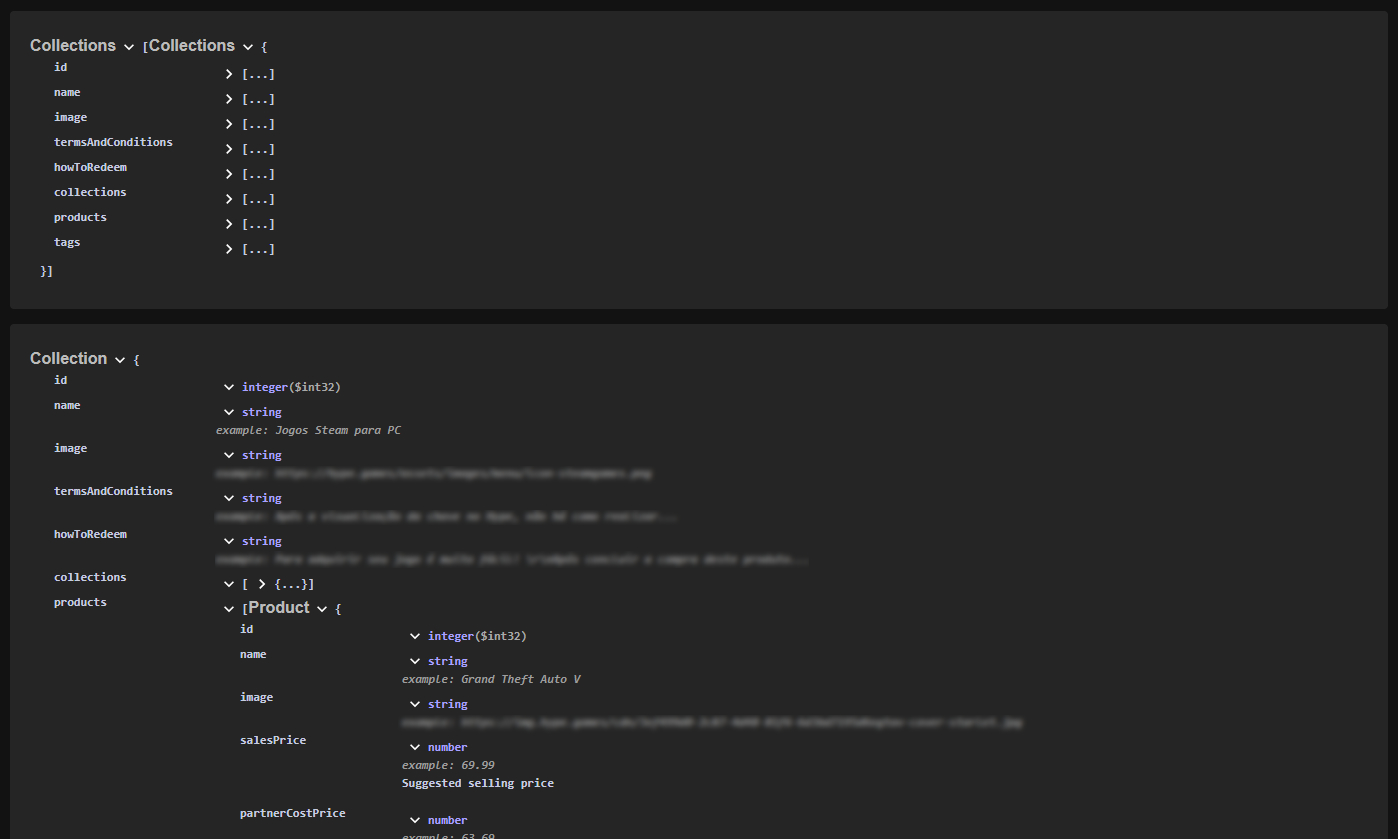Expand the name property in Collections array
Image resolution: width=1398 pixels, height=839 pixels.
229,99
